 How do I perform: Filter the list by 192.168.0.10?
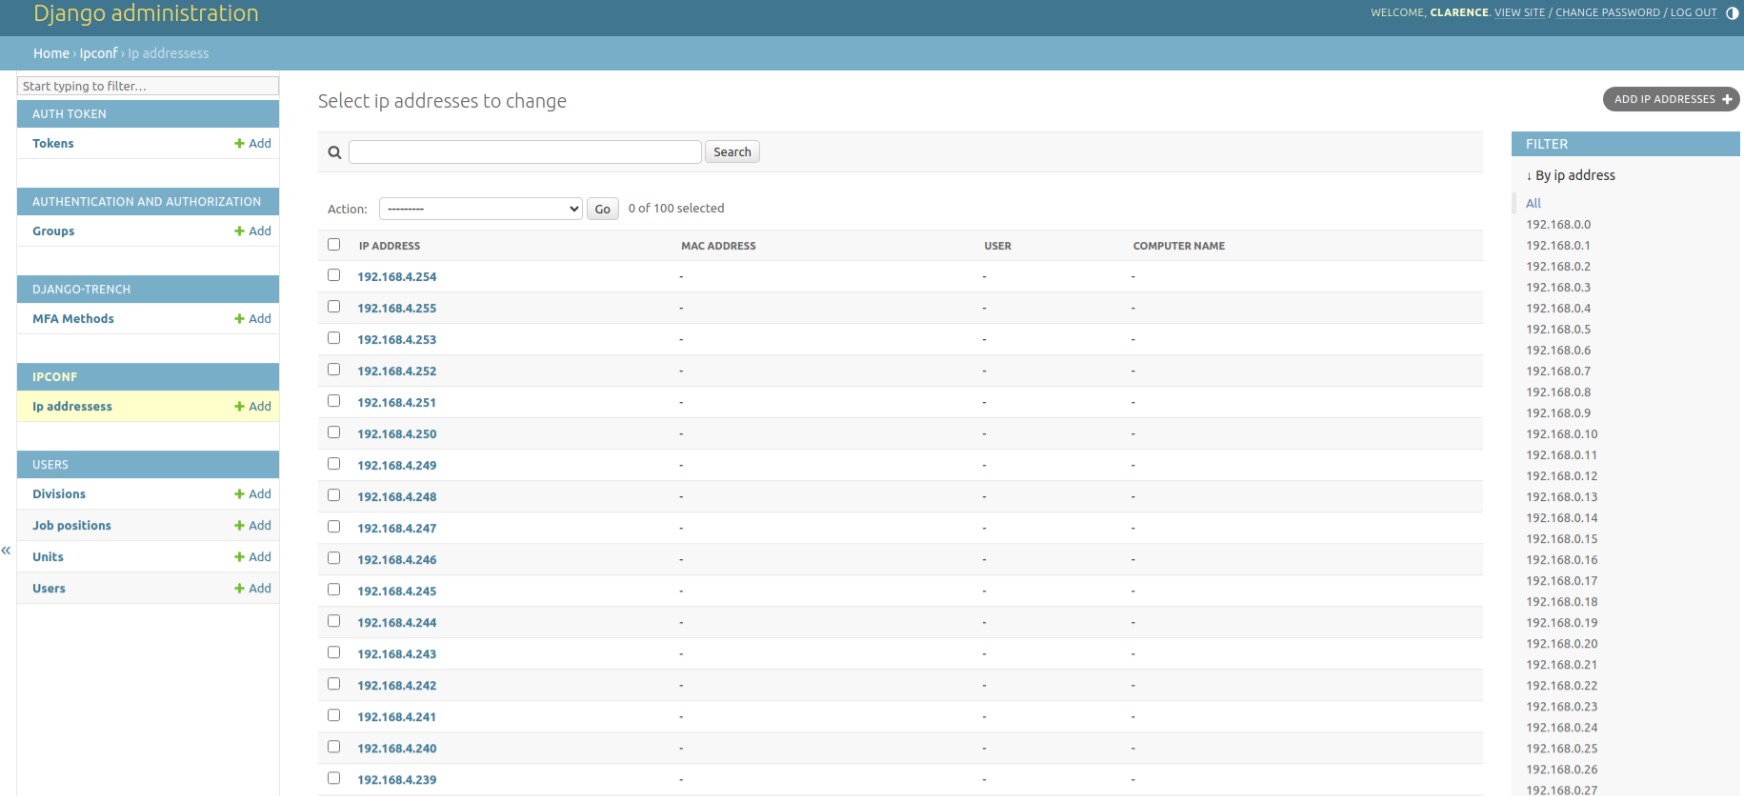(x=1561, y=434)
